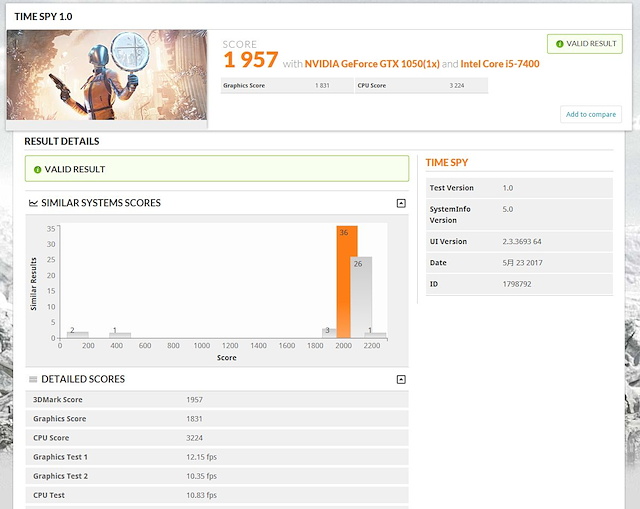Click the Score axis label under the chart
The image size is (640, 509).
227,358
